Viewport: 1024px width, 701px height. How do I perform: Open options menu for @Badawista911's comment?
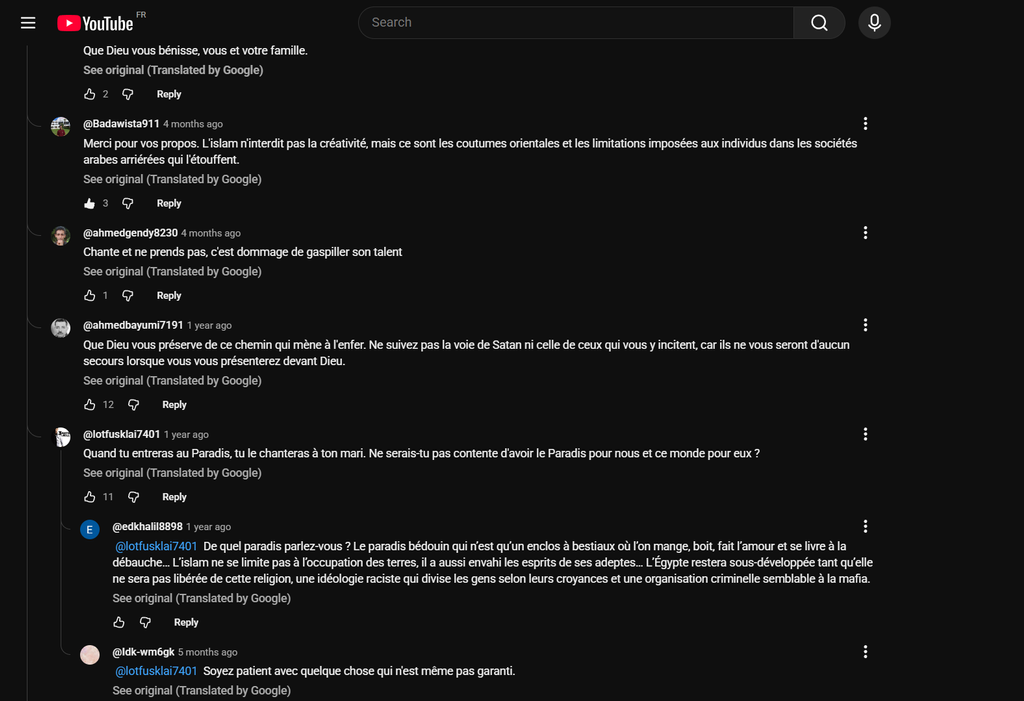[865, 124]
